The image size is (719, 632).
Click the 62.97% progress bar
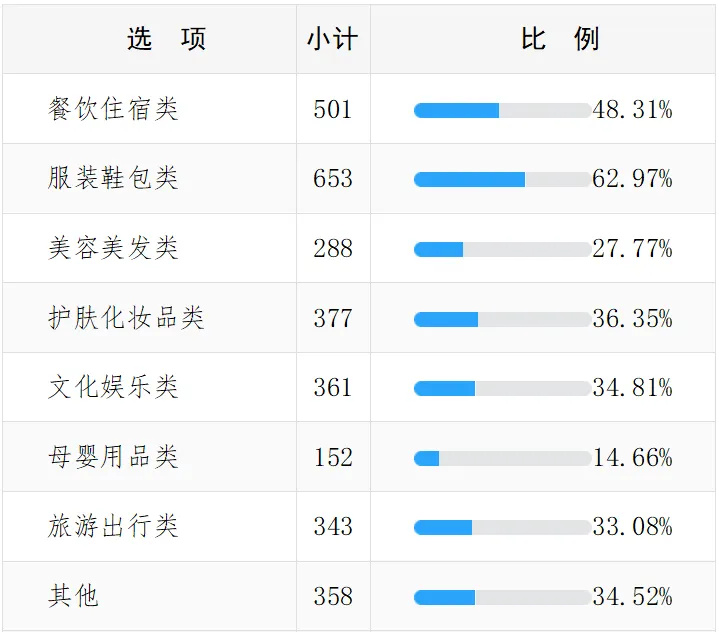[502, 179]
